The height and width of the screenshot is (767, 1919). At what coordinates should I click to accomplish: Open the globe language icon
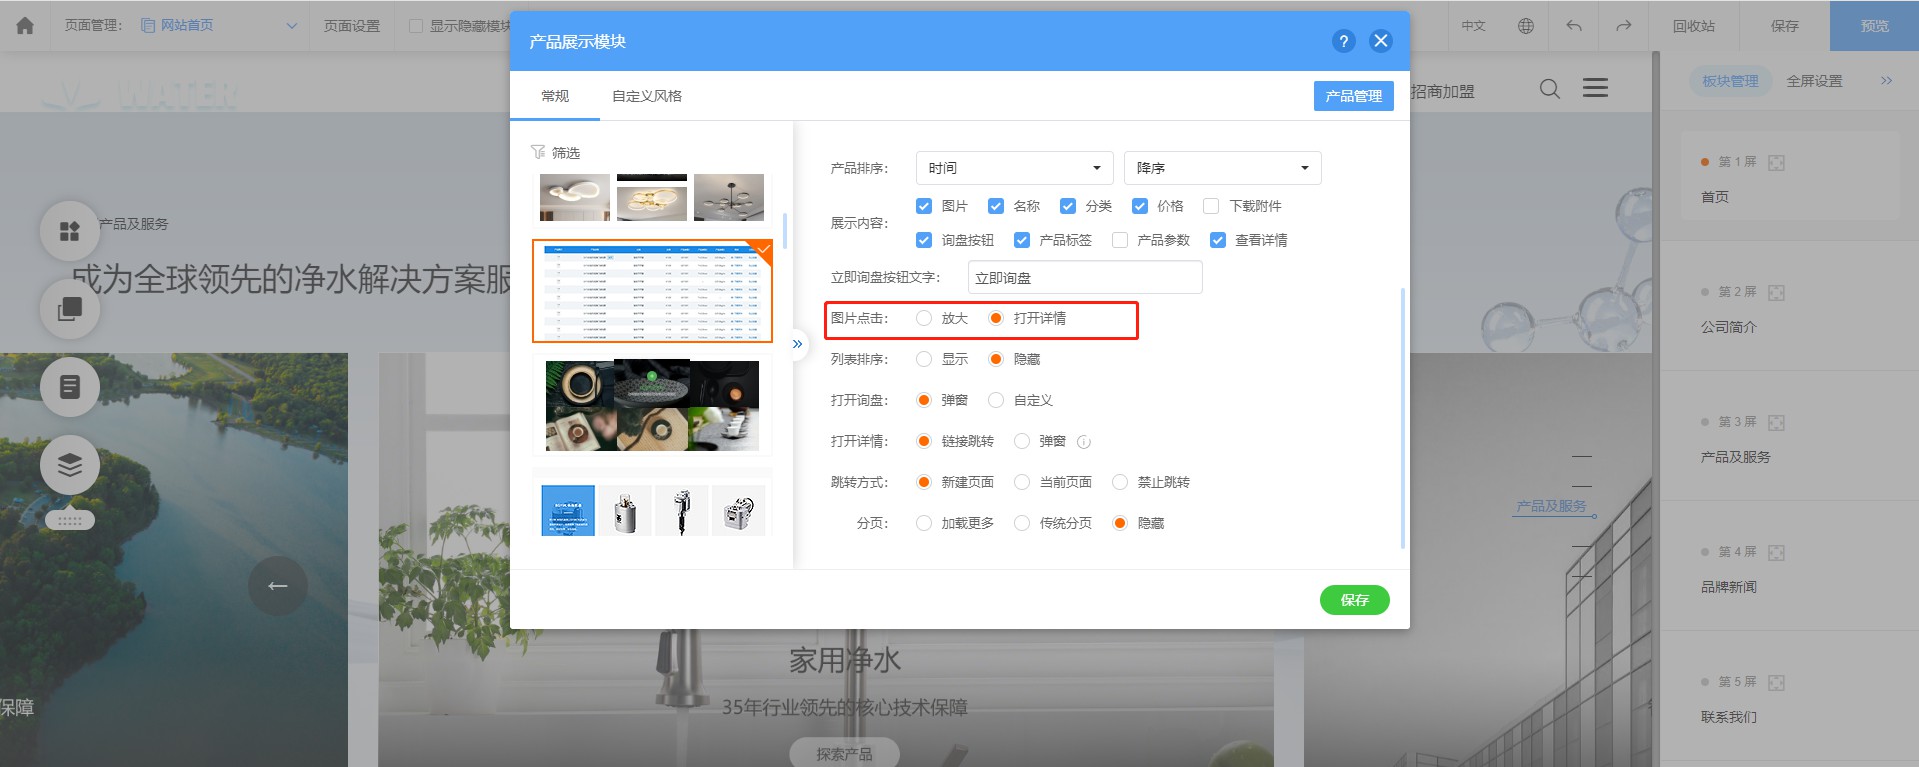(x=1525, y=25)
